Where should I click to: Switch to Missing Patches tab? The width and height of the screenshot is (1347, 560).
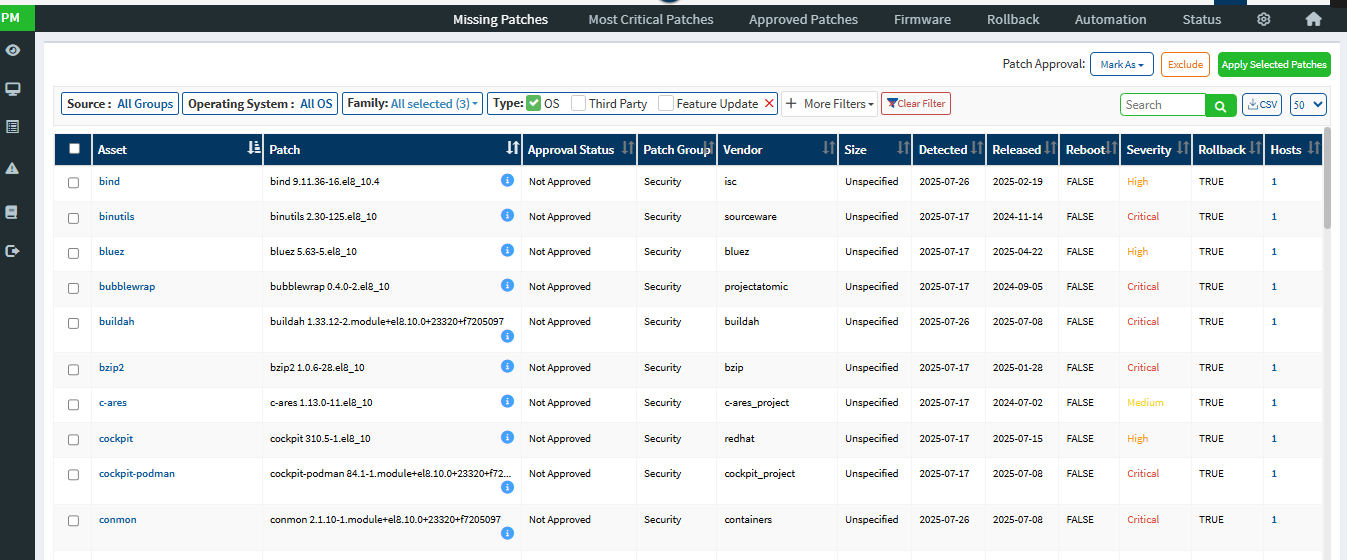500,19
